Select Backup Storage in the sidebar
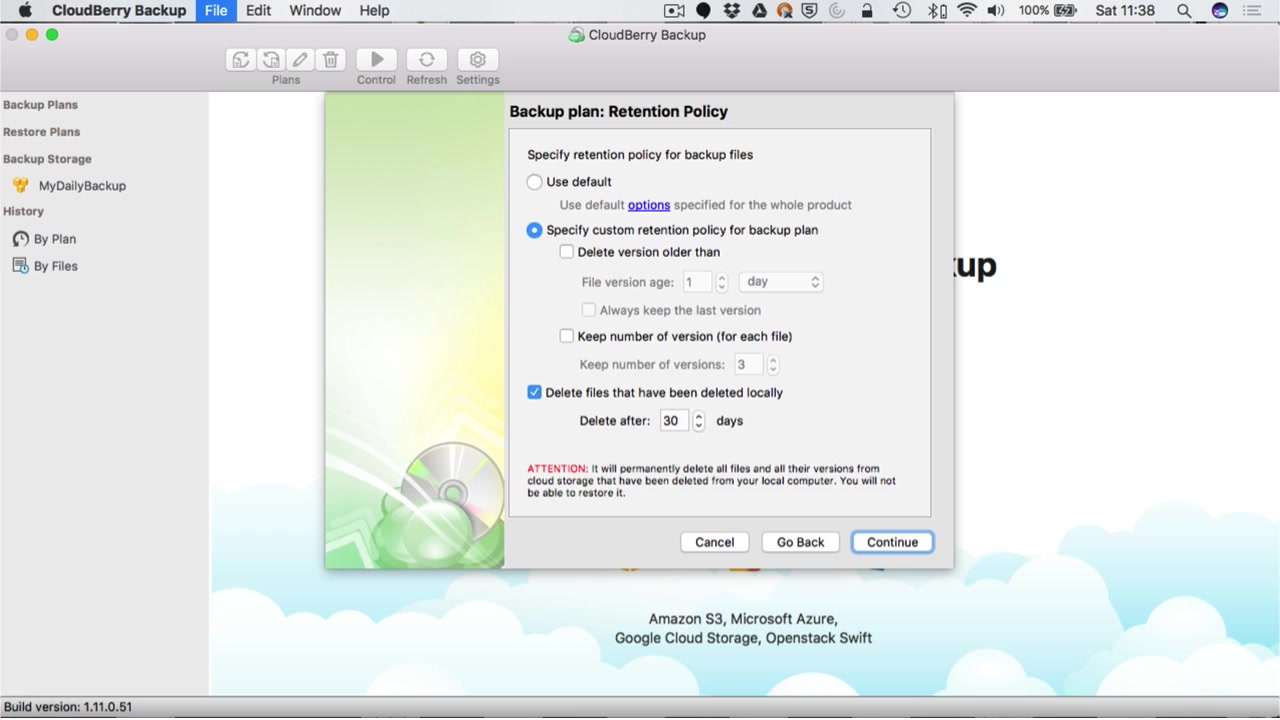 tap(47, 159)
